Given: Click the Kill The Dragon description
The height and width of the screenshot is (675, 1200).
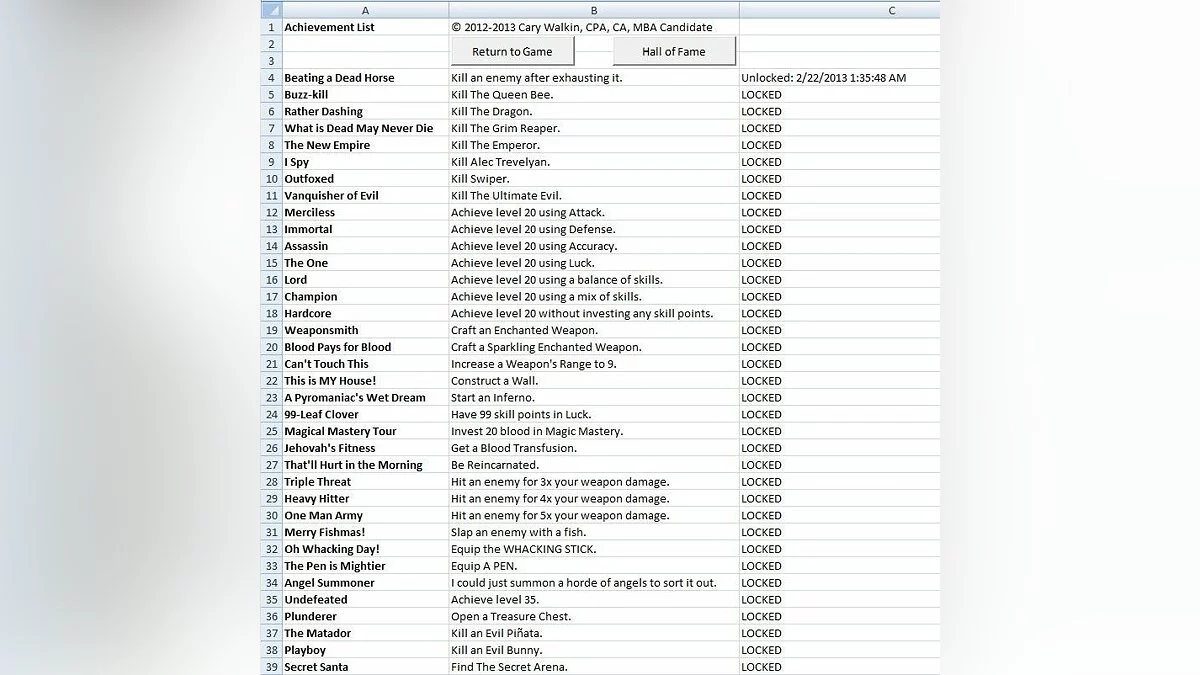Looking at the screenshot, I should pyautogui.click(x=594, y=112).
